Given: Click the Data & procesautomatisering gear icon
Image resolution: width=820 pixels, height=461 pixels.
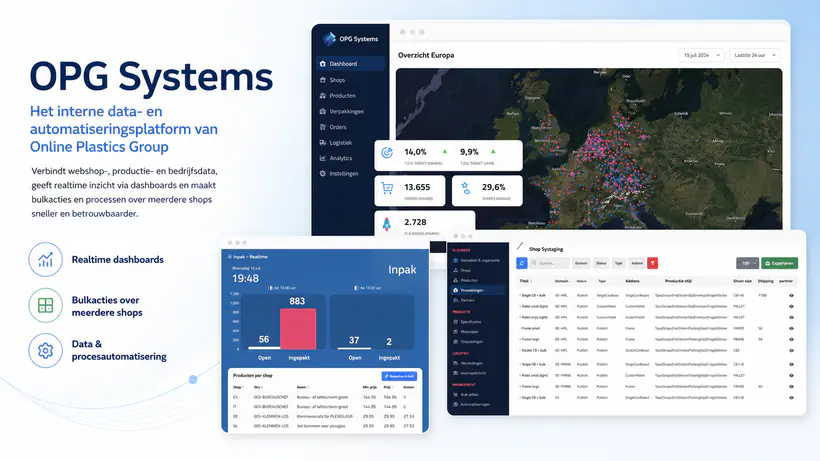Looking at the screenshot, I should pos(45,351).
